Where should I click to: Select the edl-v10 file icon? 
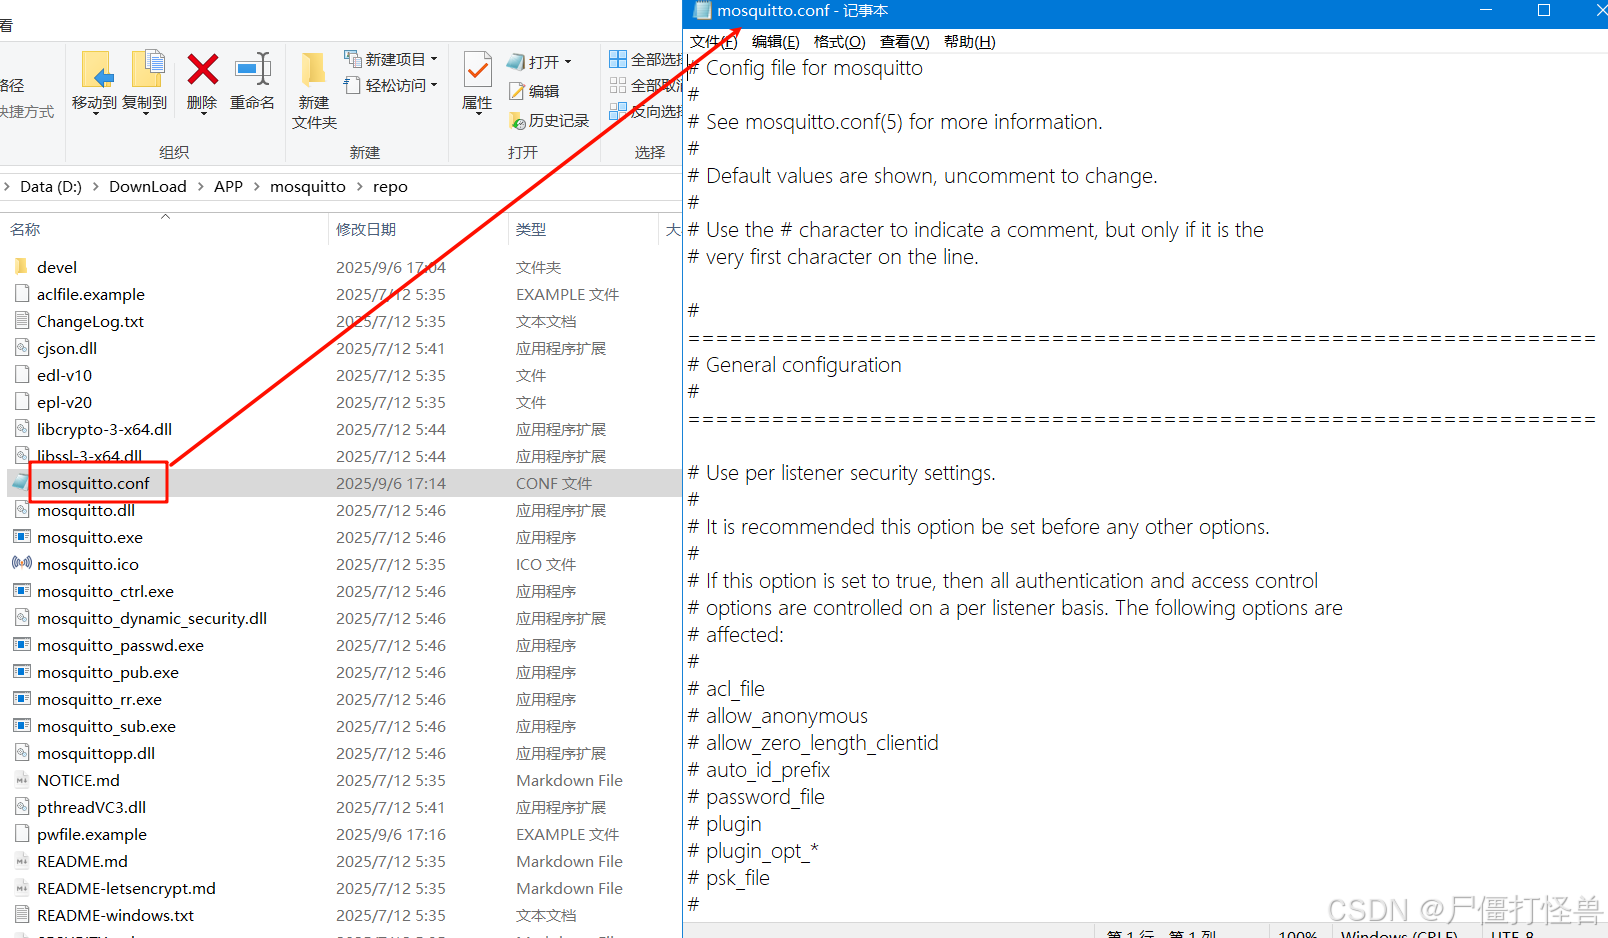(x=21, y=374)
